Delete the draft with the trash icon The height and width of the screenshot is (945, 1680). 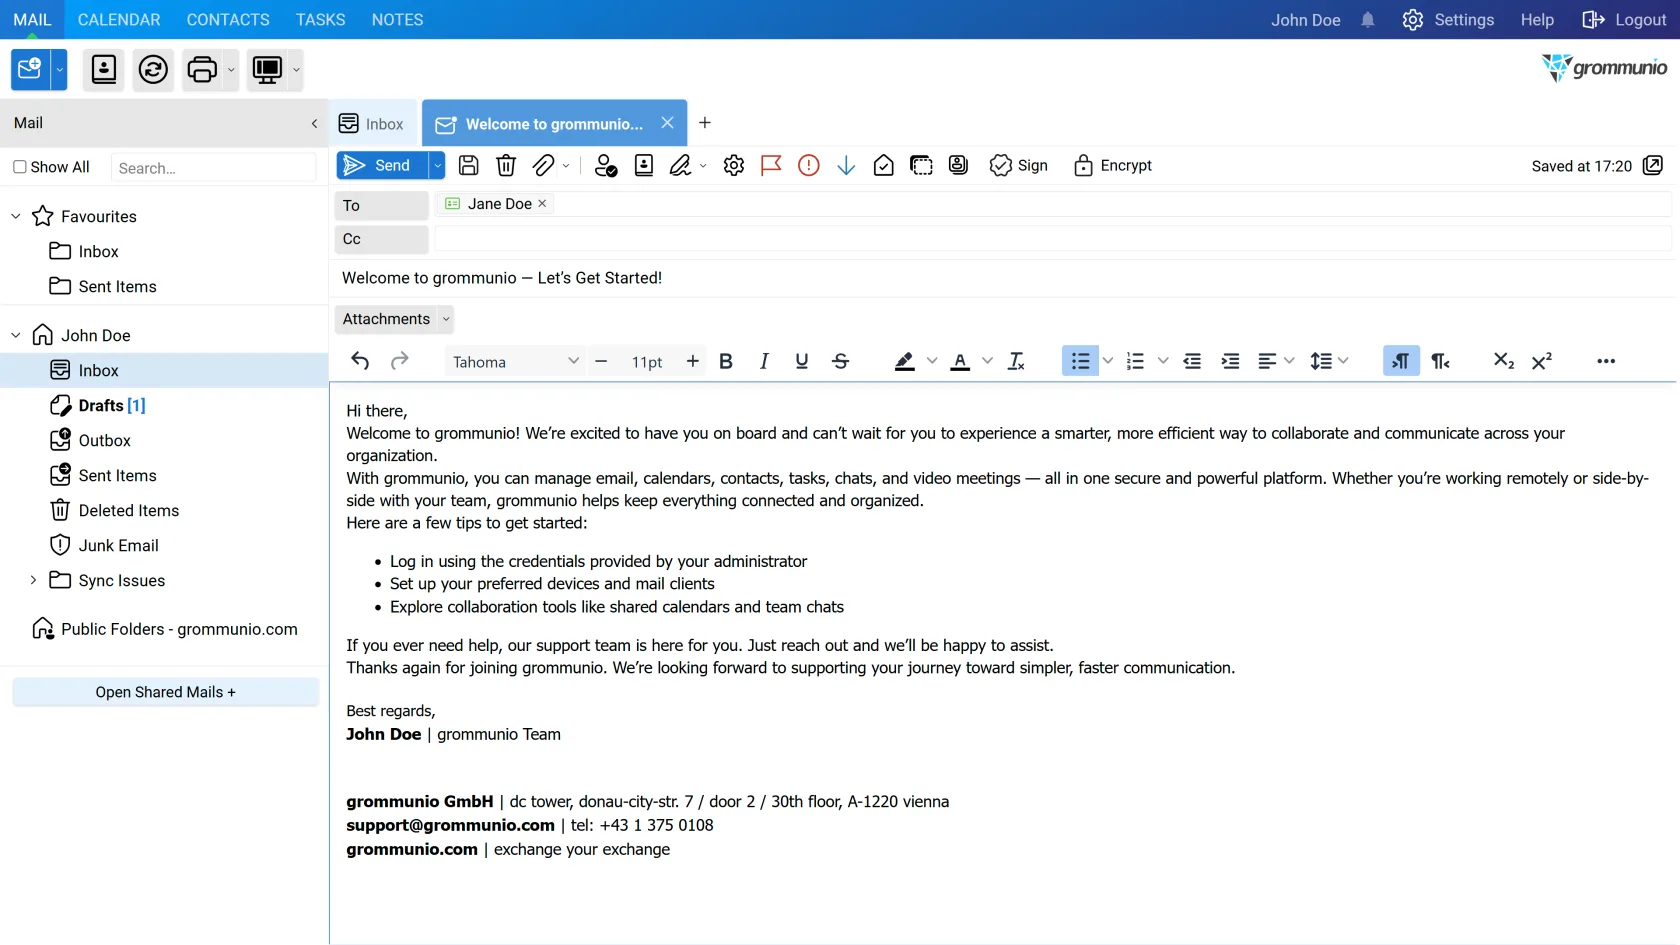pyautogui.click(x=506, y=166)
